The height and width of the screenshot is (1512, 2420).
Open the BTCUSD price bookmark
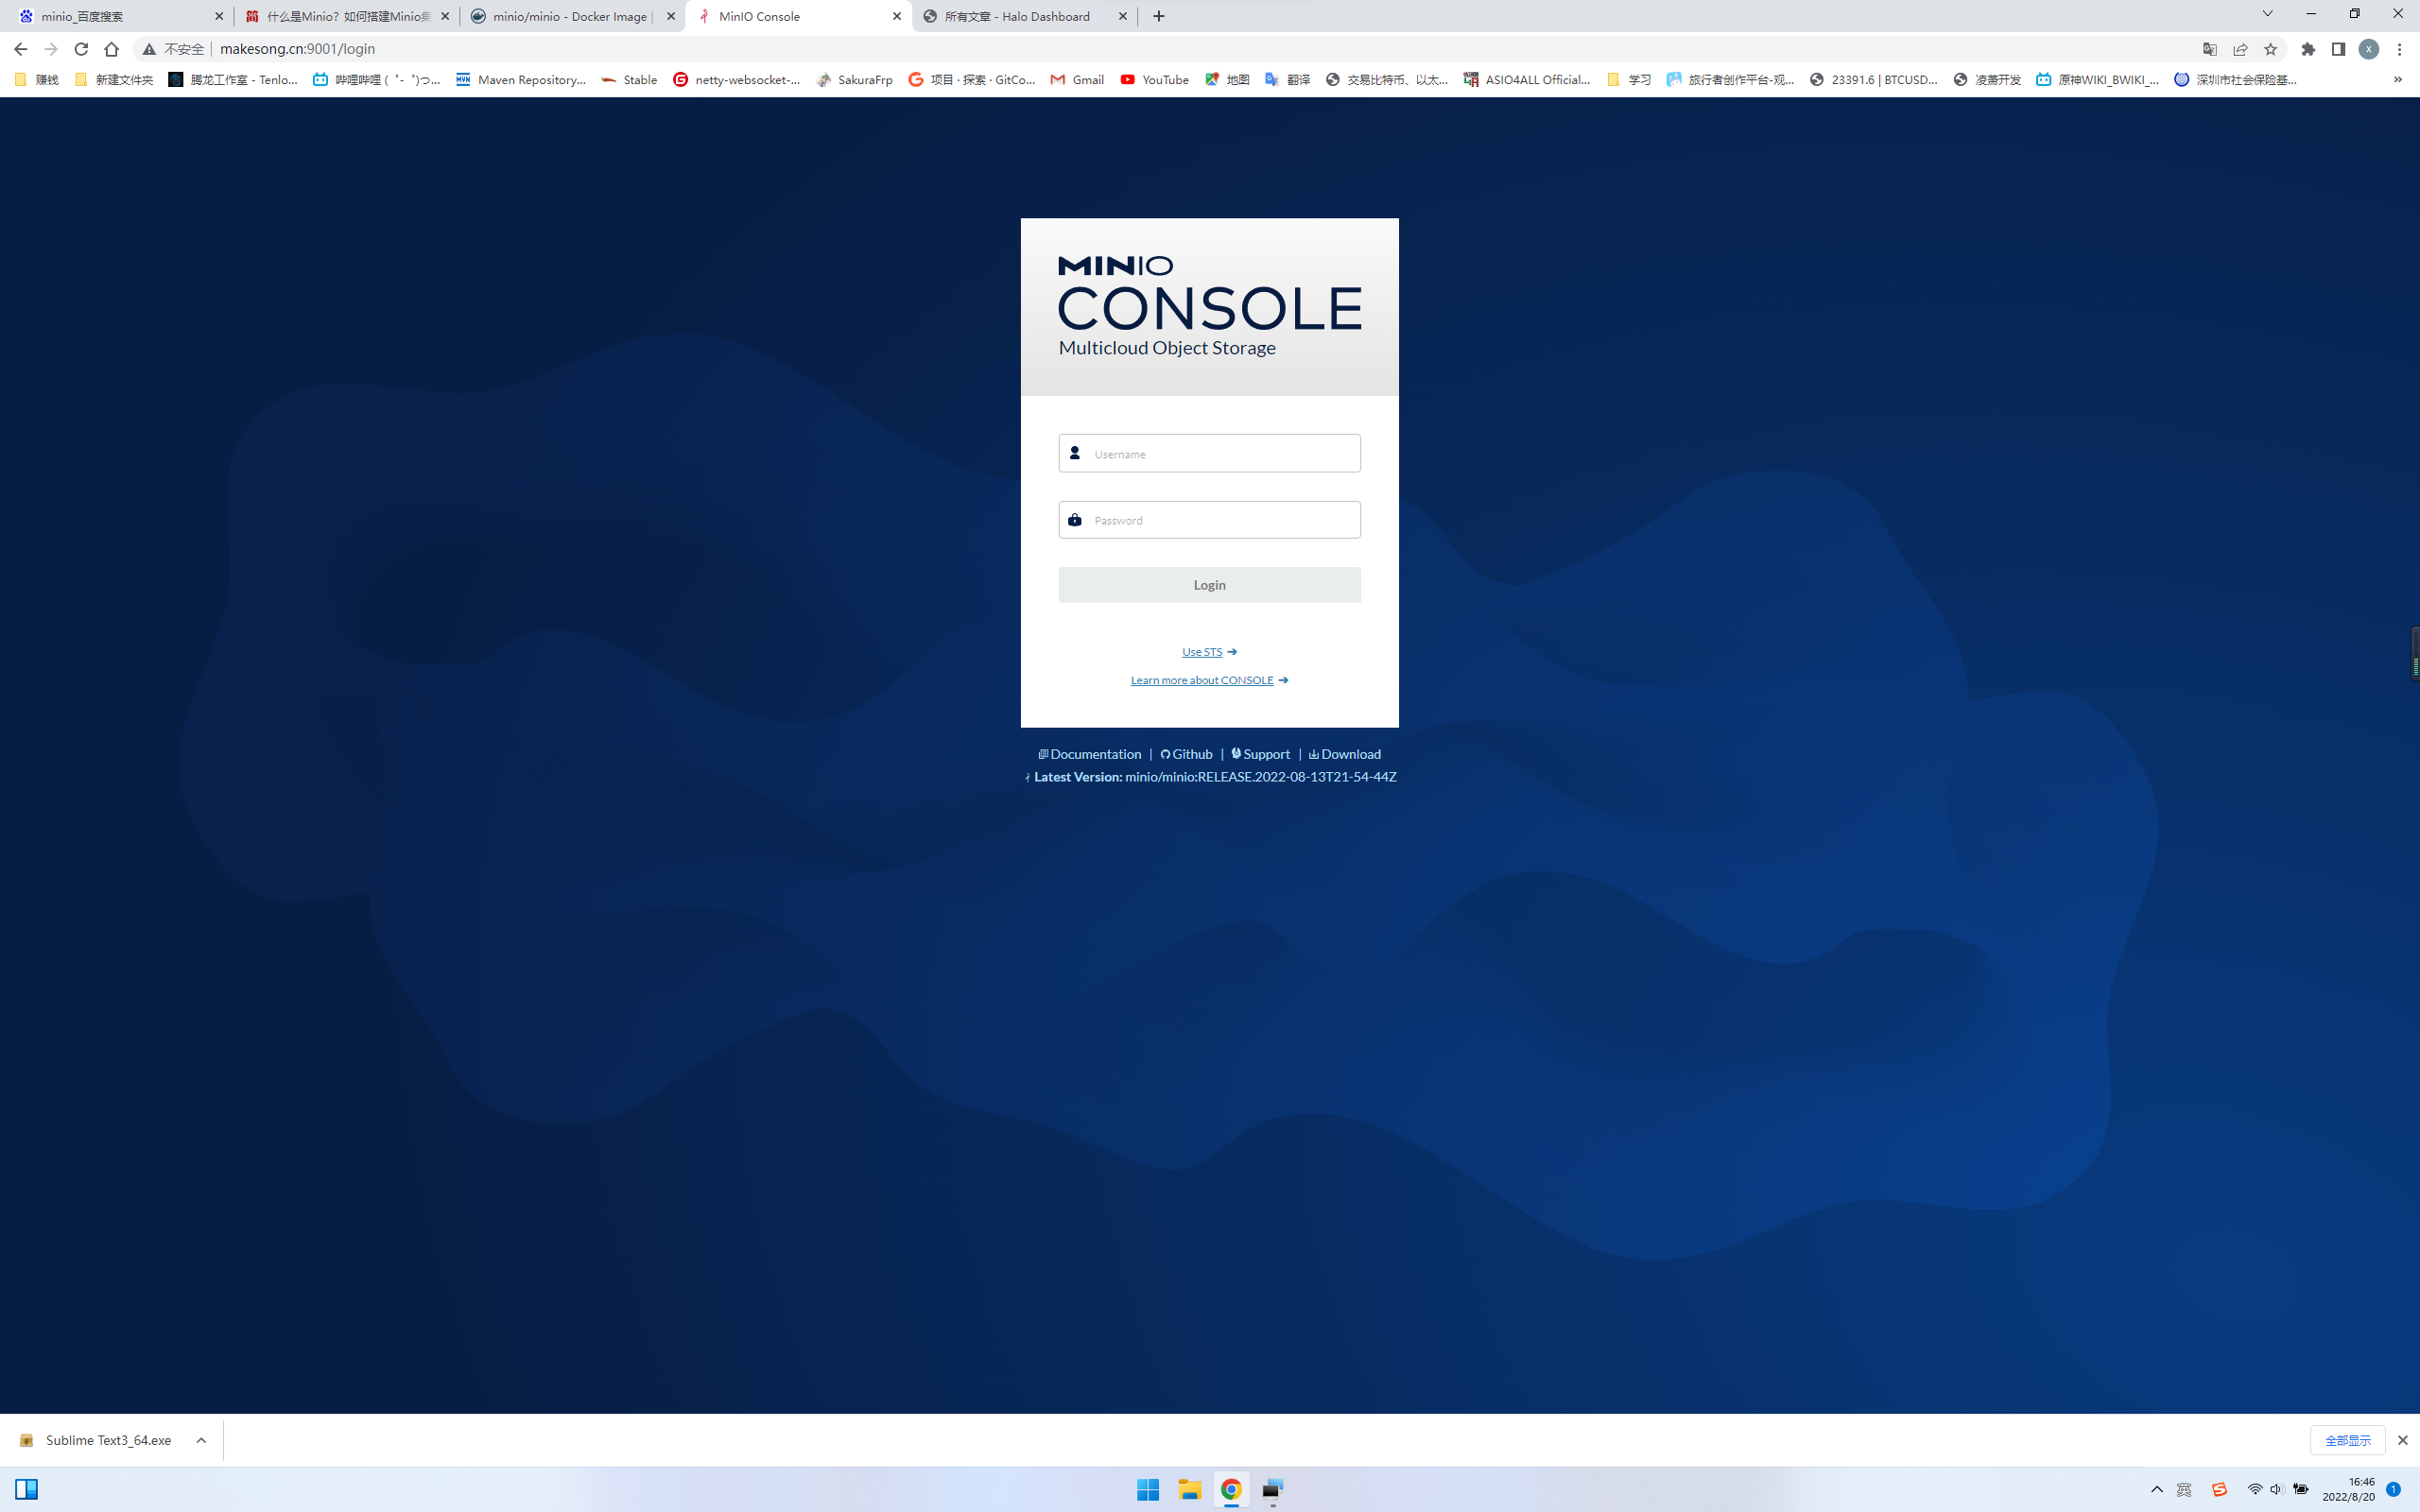tap(1874, 80)
